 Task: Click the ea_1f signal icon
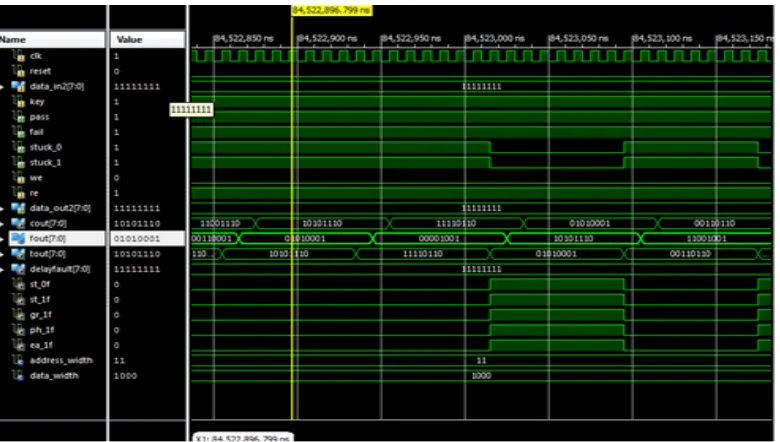point(19,345)
